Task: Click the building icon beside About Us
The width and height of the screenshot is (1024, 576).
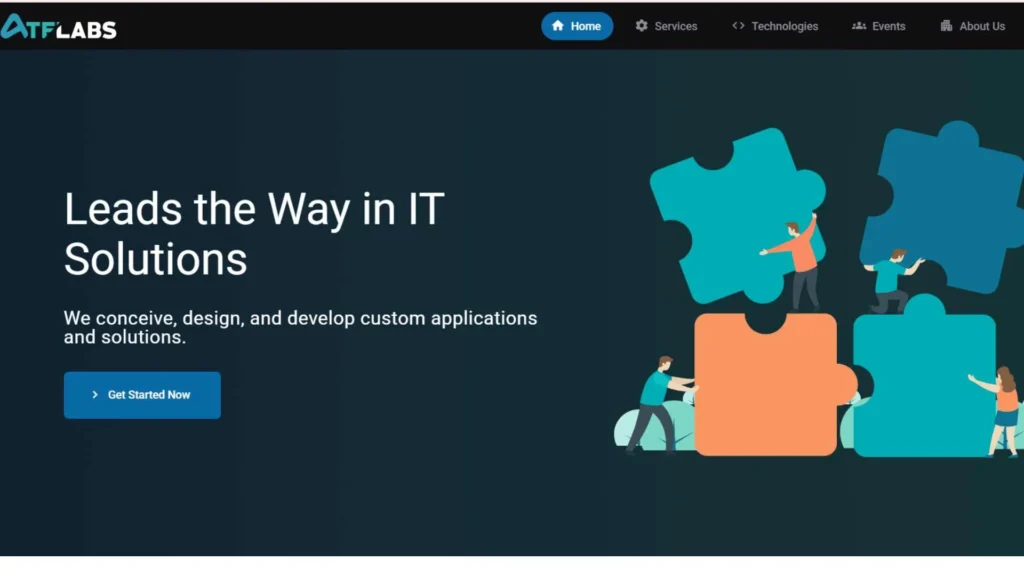Action: point(946,26)
